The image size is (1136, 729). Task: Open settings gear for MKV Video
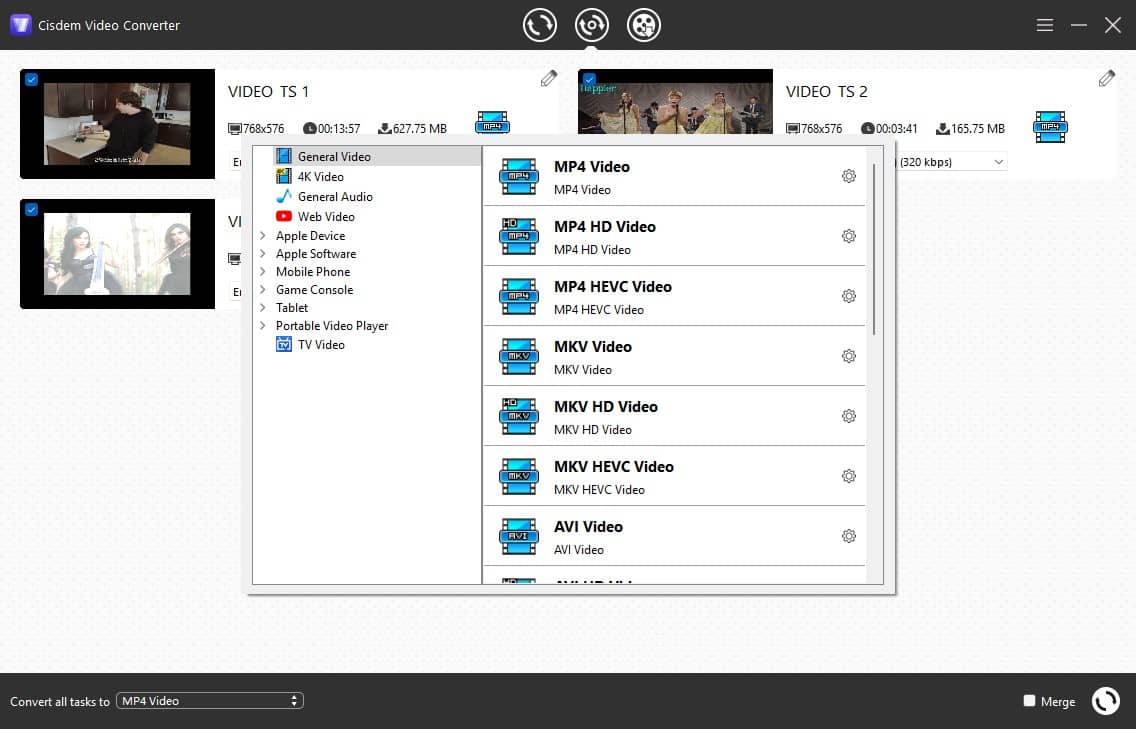point(848,356)
